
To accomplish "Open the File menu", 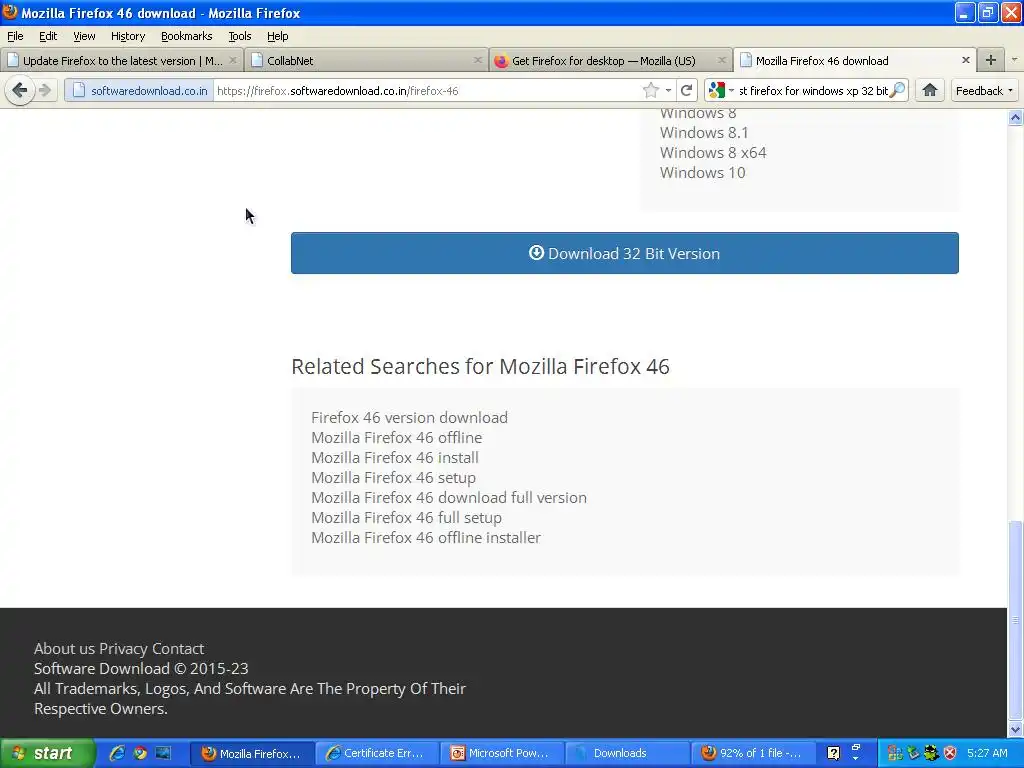I will pyautogui.click(x=15, y=36).
